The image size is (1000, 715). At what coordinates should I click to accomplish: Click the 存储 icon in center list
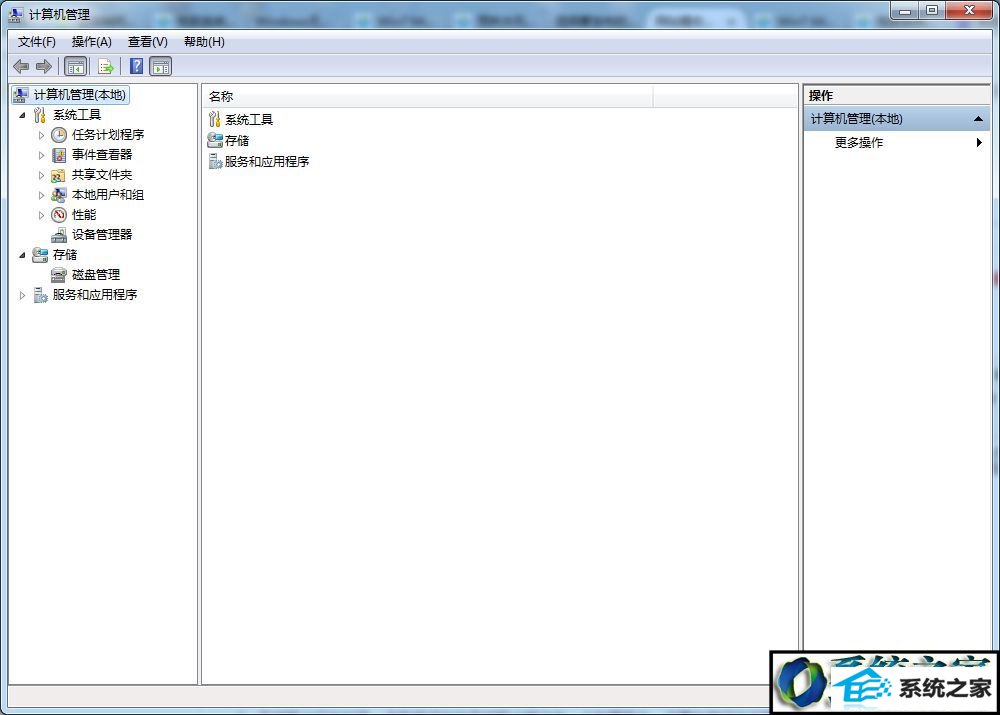point(215,140)
